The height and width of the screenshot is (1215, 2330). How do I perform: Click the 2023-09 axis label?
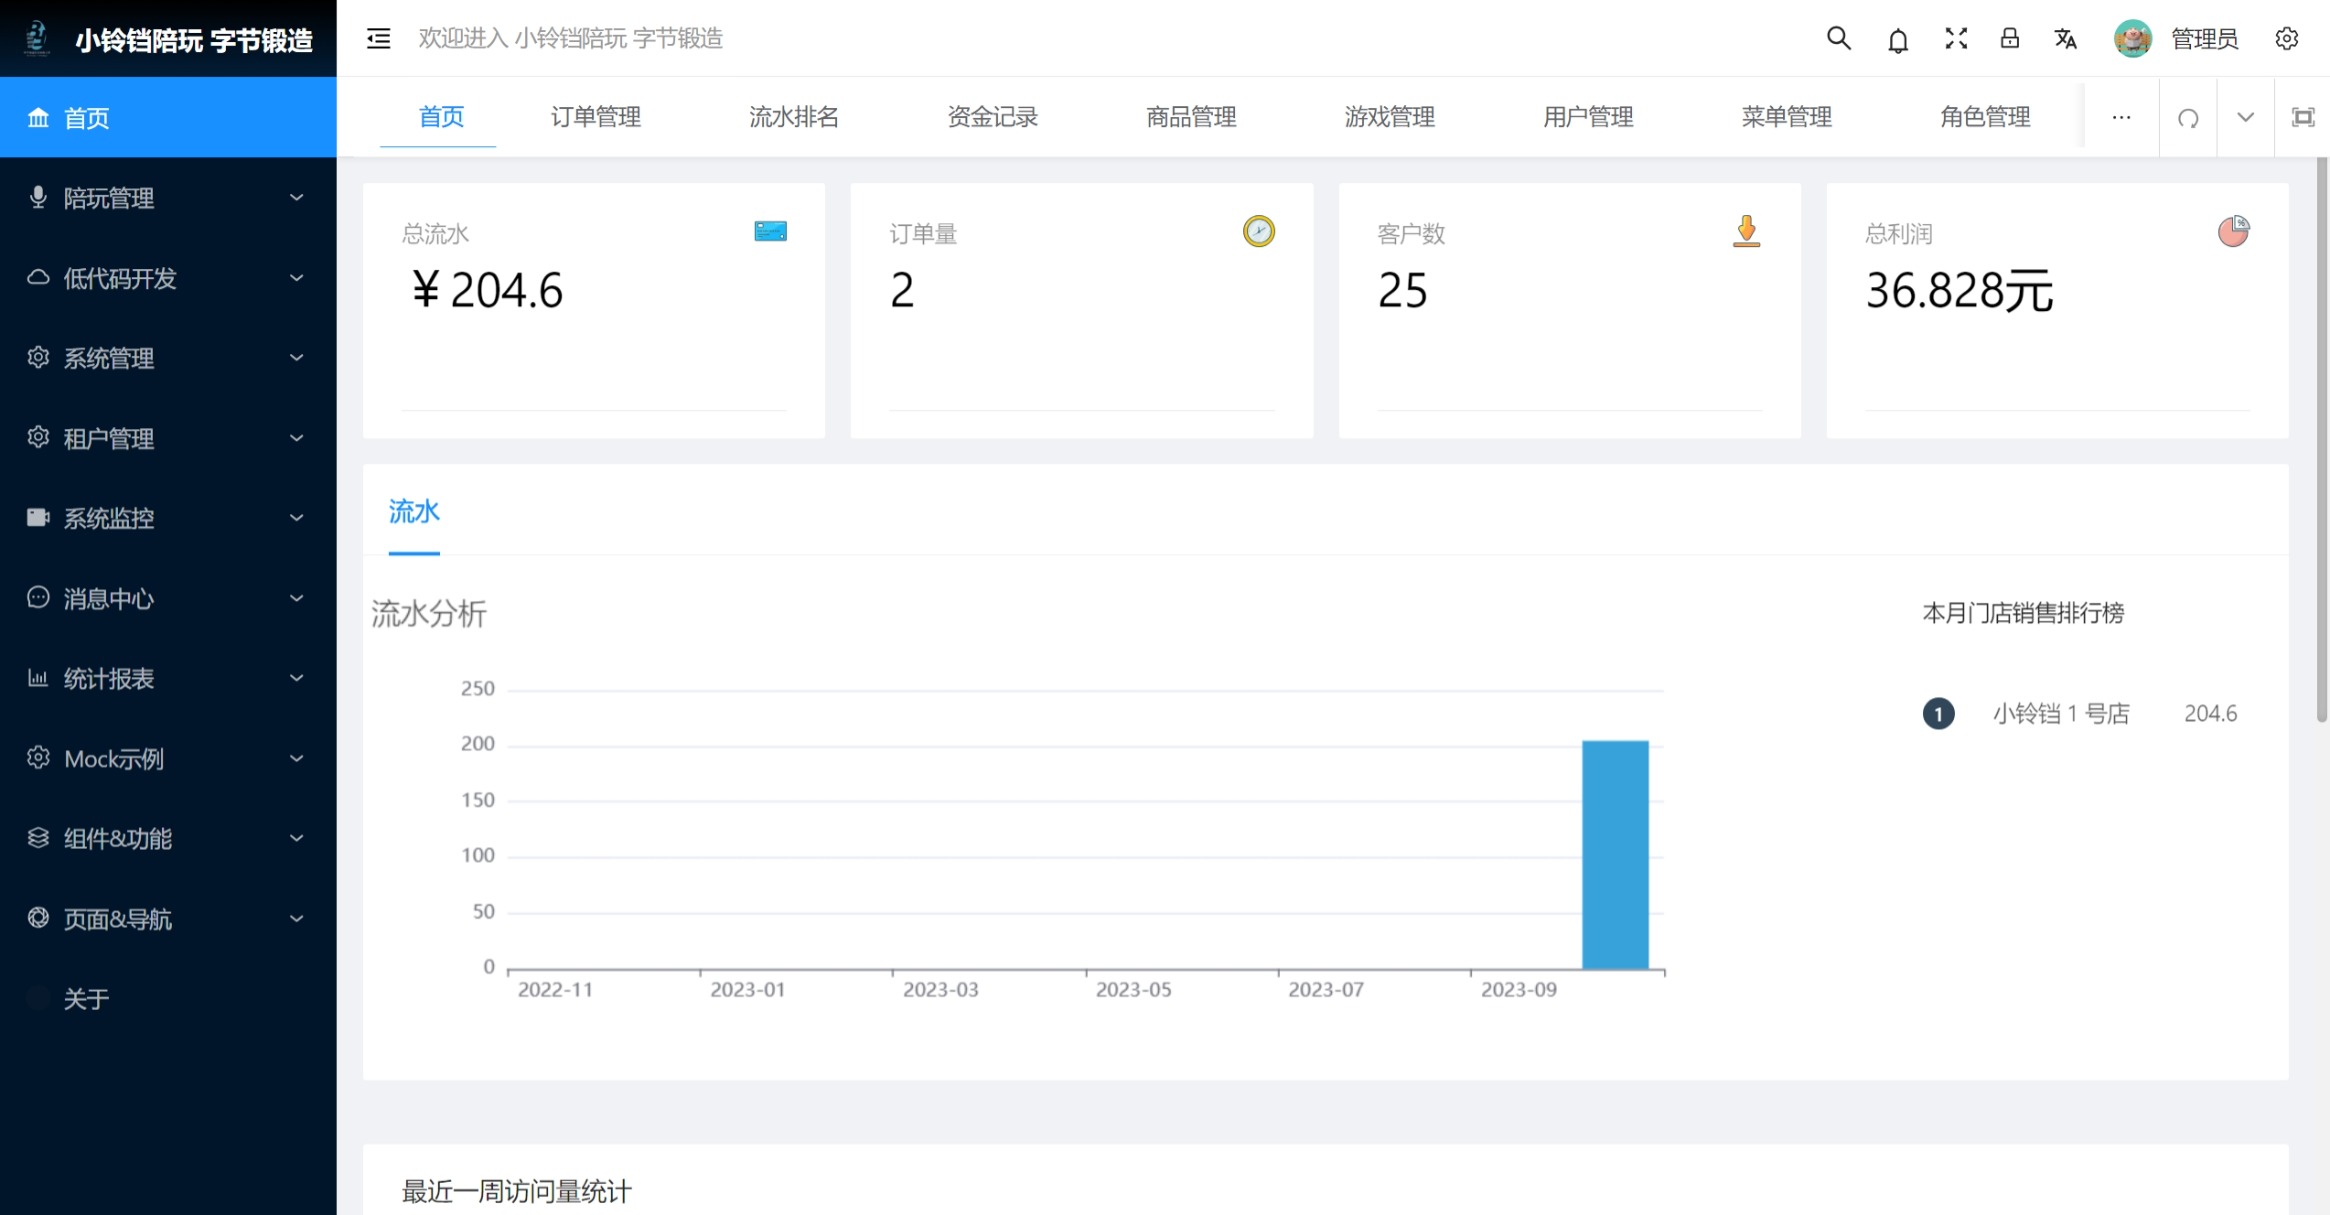(1518, 990)
